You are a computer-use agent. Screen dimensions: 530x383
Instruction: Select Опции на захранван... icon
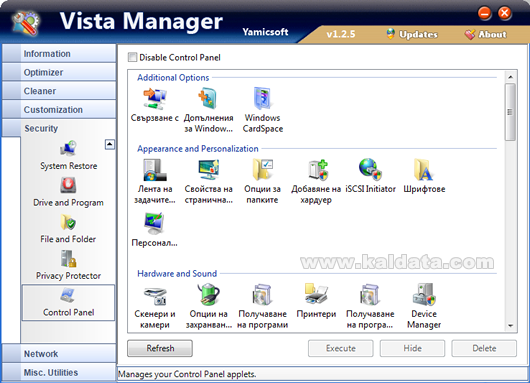point(209,294)
